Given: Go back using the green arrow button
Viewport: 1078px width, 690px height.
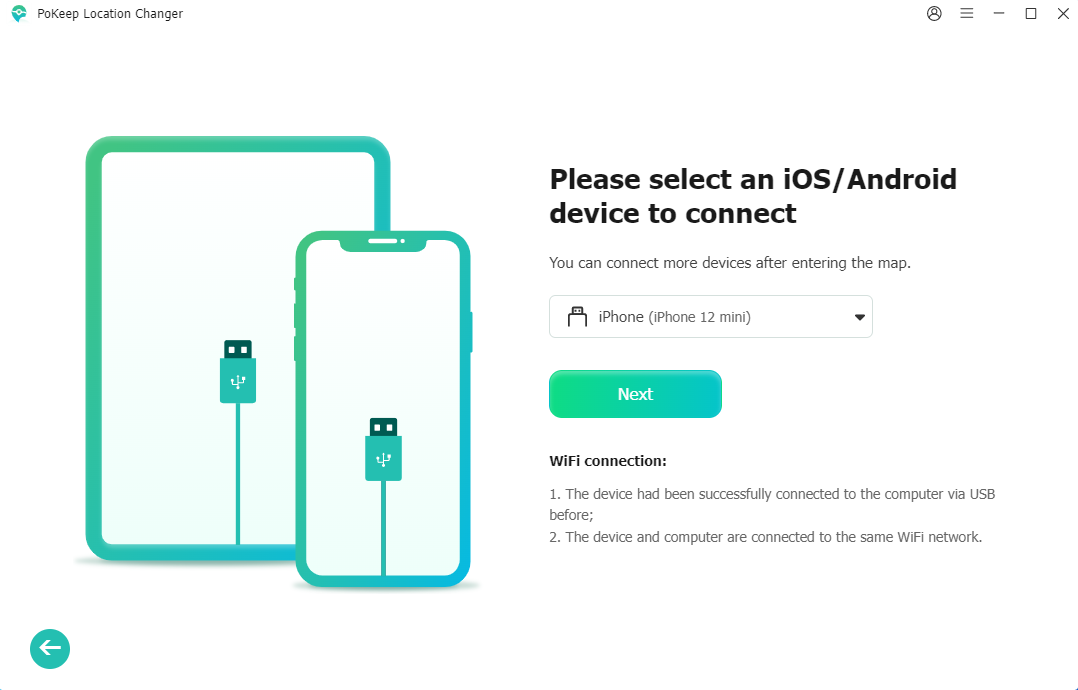Looking at the screenshot, I should pos(50,648).
